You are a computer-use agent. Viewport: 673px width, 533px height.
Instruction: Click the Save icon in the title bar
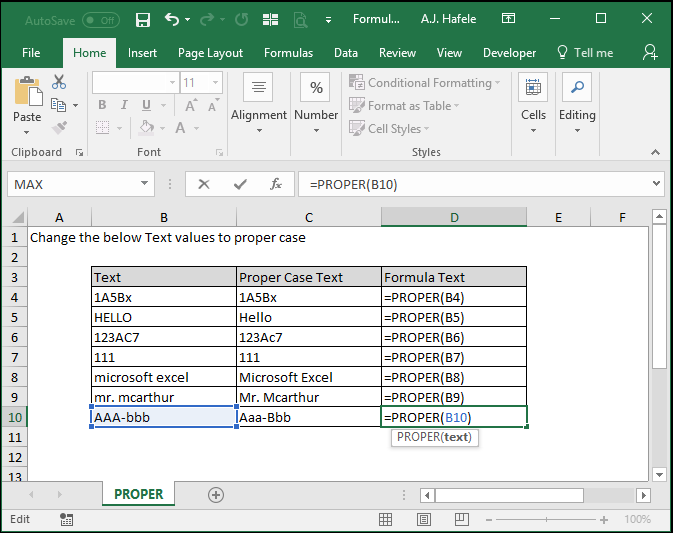click(142, 20)
